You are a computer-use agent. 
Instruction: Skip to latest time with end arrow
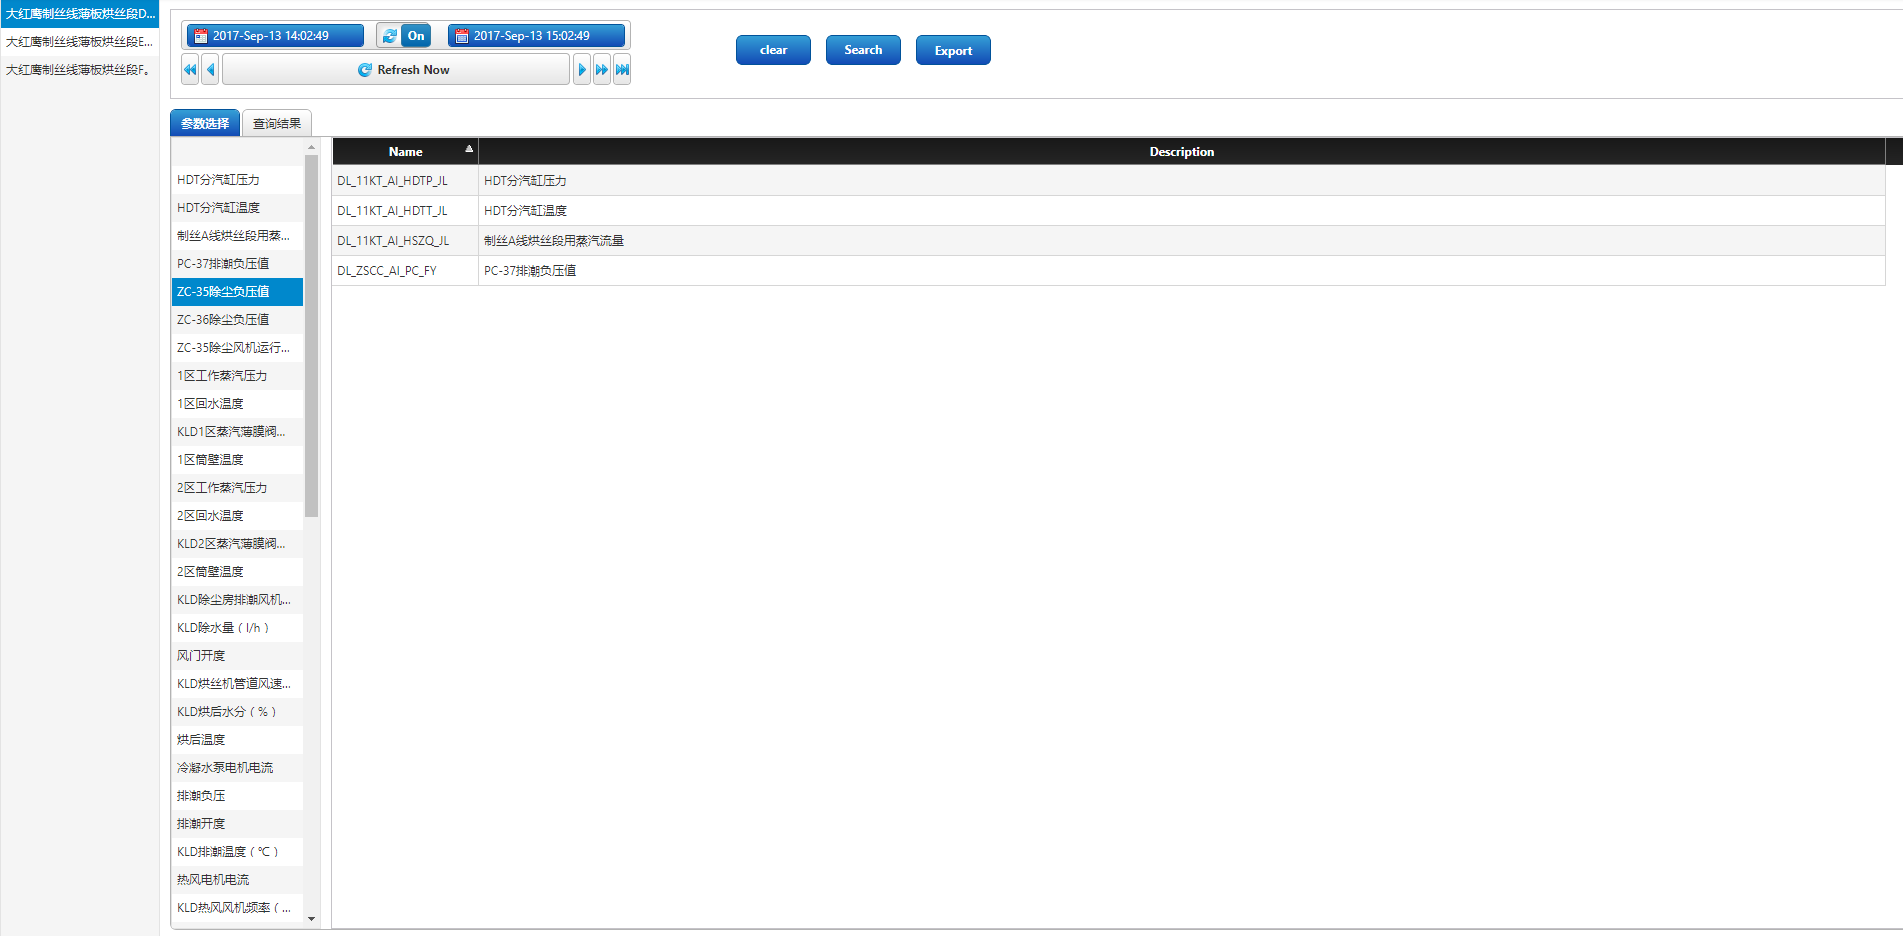click(x=622, y=70)
